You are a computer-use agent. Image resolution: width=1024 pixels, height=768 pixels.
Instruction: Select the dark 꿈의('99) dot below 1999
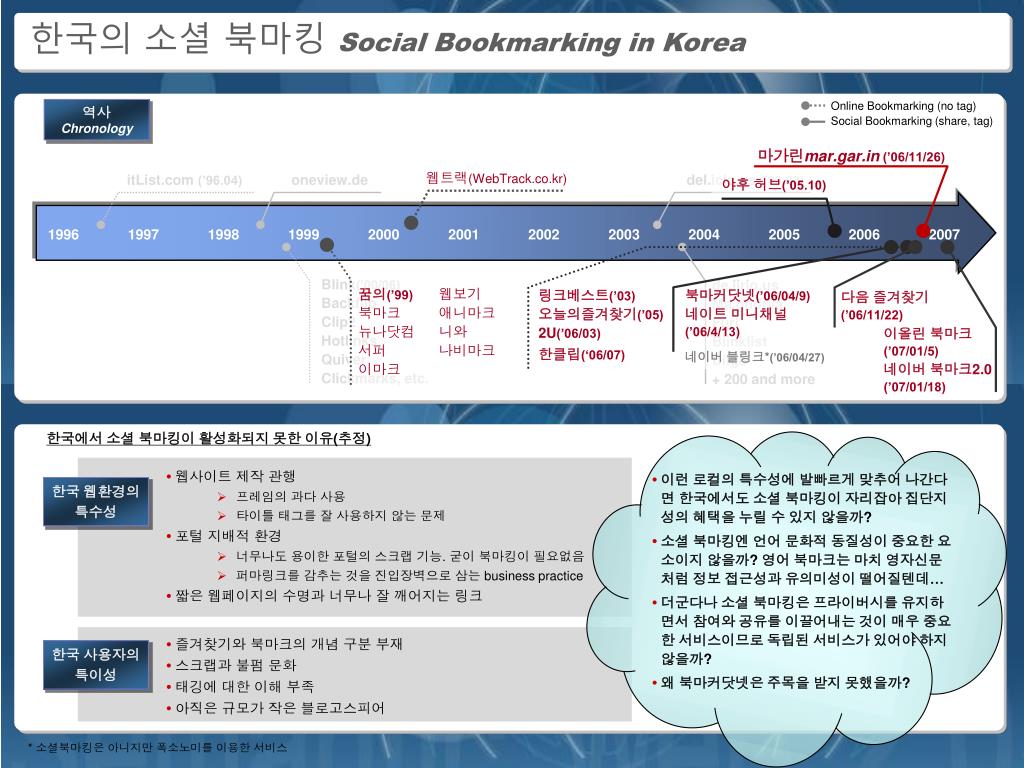point(327,245)
